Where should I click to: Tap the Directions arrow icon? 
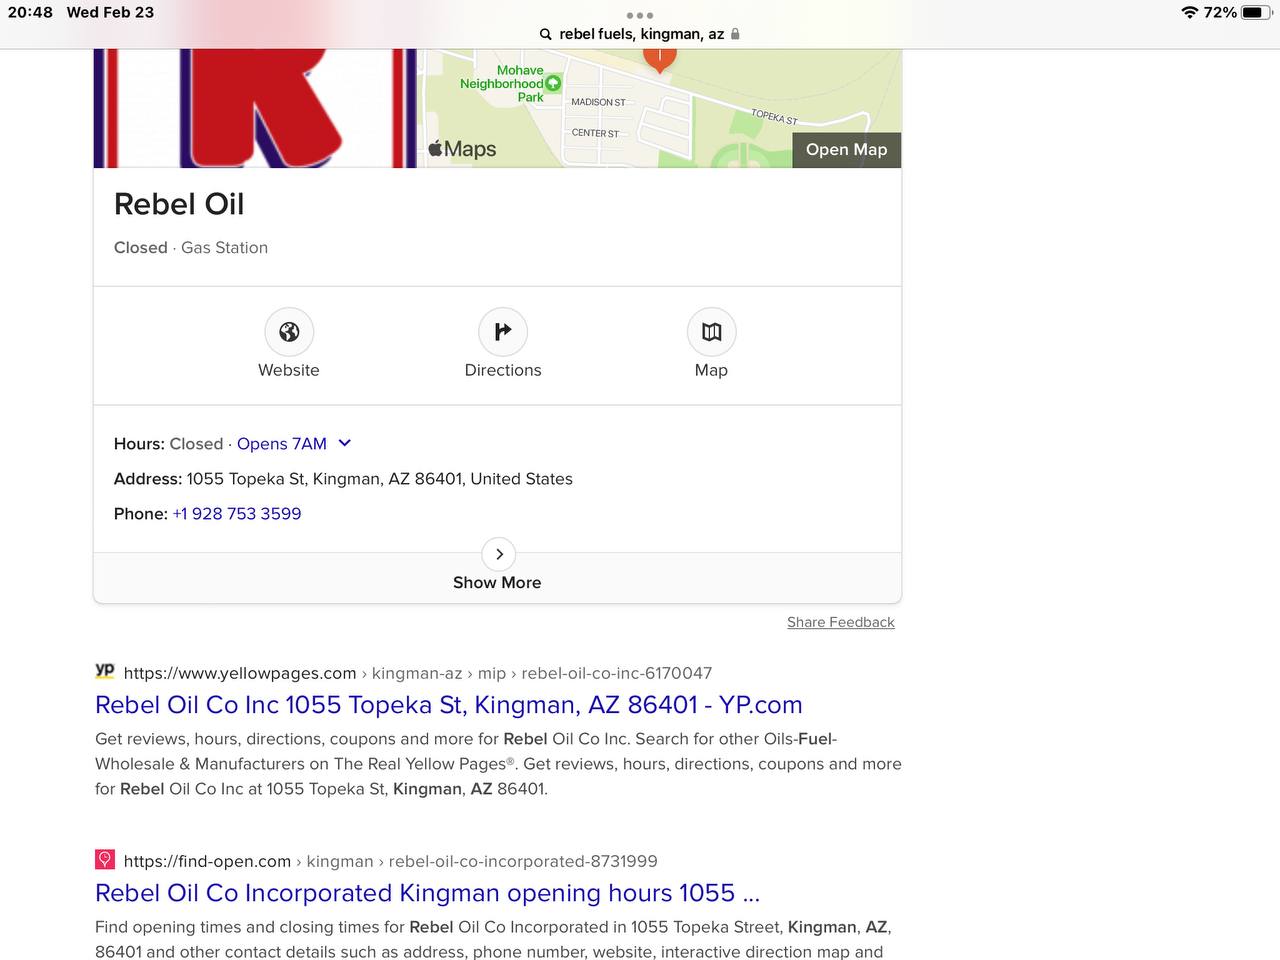(x=503, y=332)
